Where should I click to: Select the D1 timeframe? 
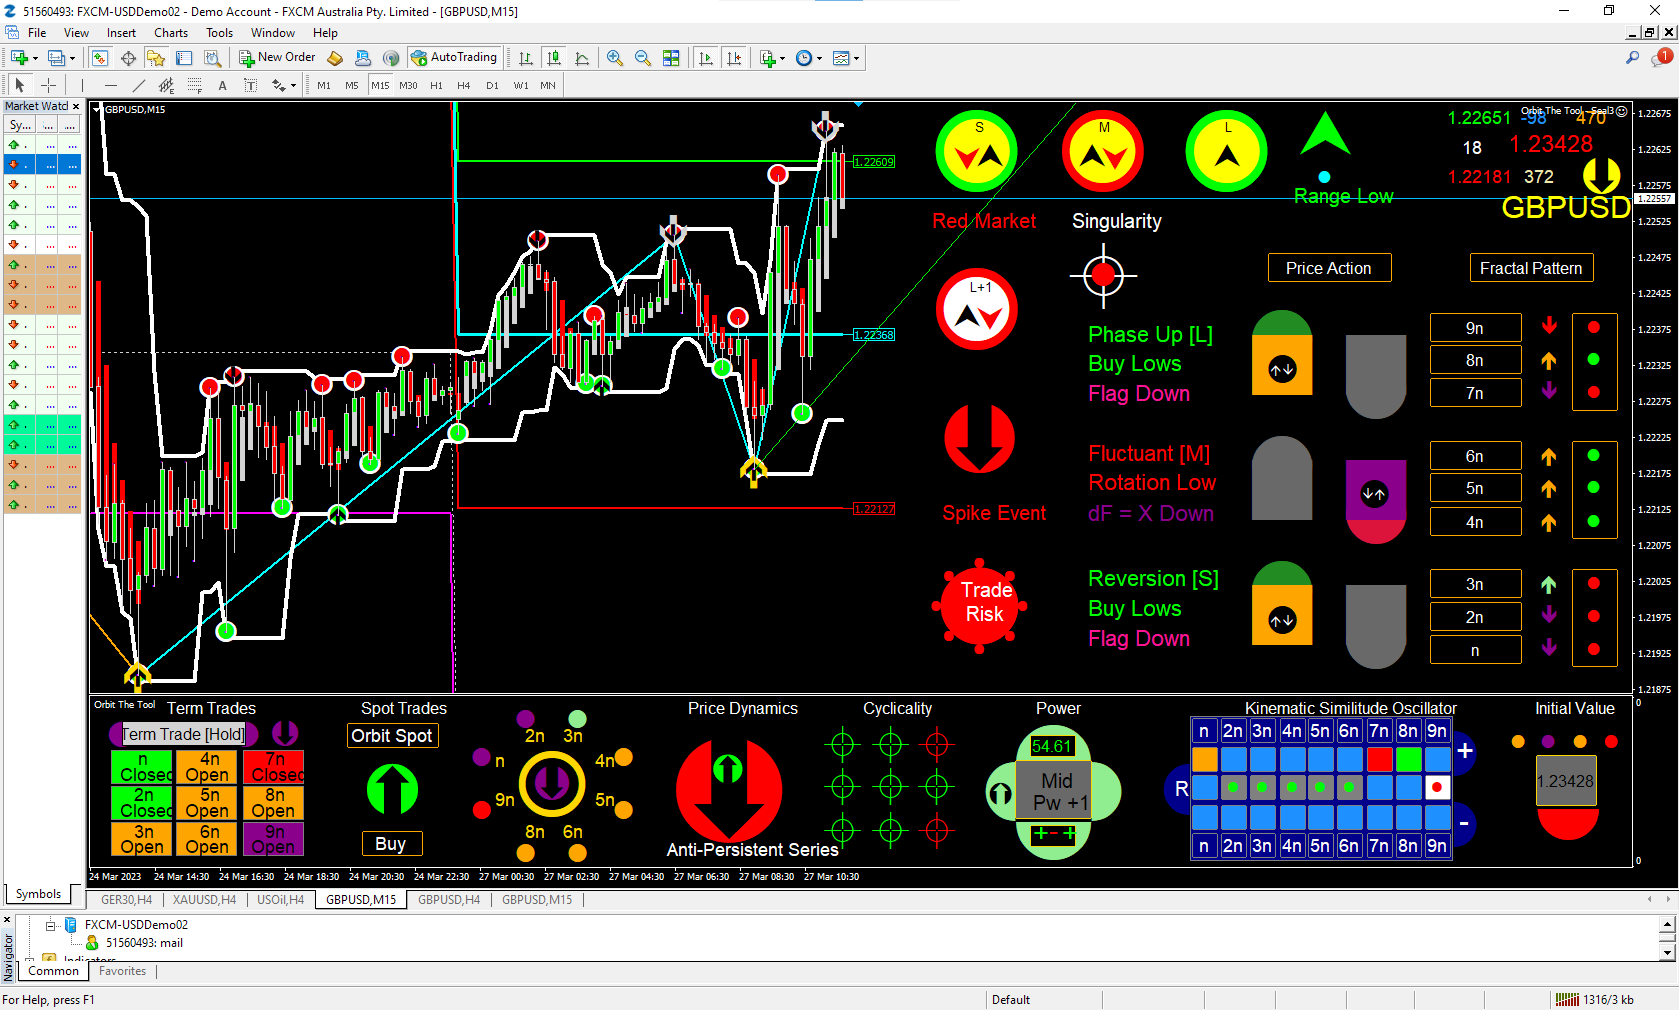(x=492, y=85)
